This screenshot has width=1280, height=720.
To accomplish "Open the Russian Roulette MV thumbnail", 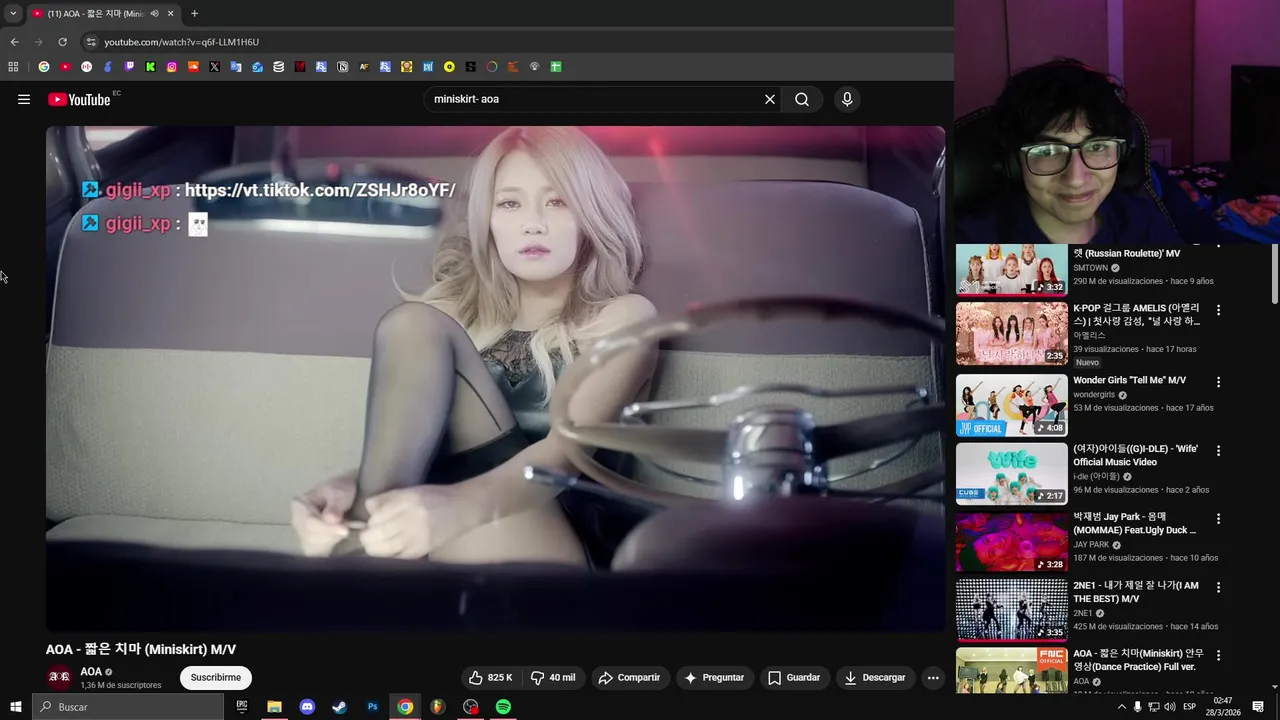I will 1012,269.
